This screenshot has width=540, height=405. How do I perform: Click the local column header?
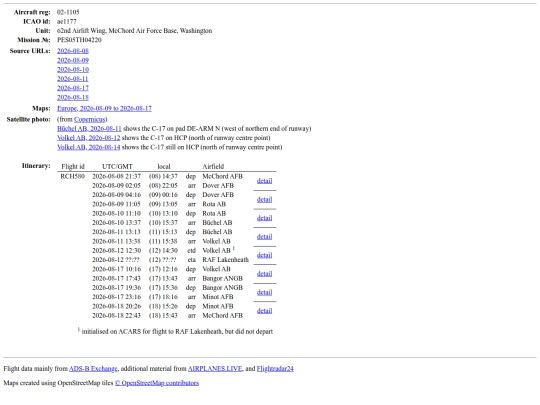point(164,167)
